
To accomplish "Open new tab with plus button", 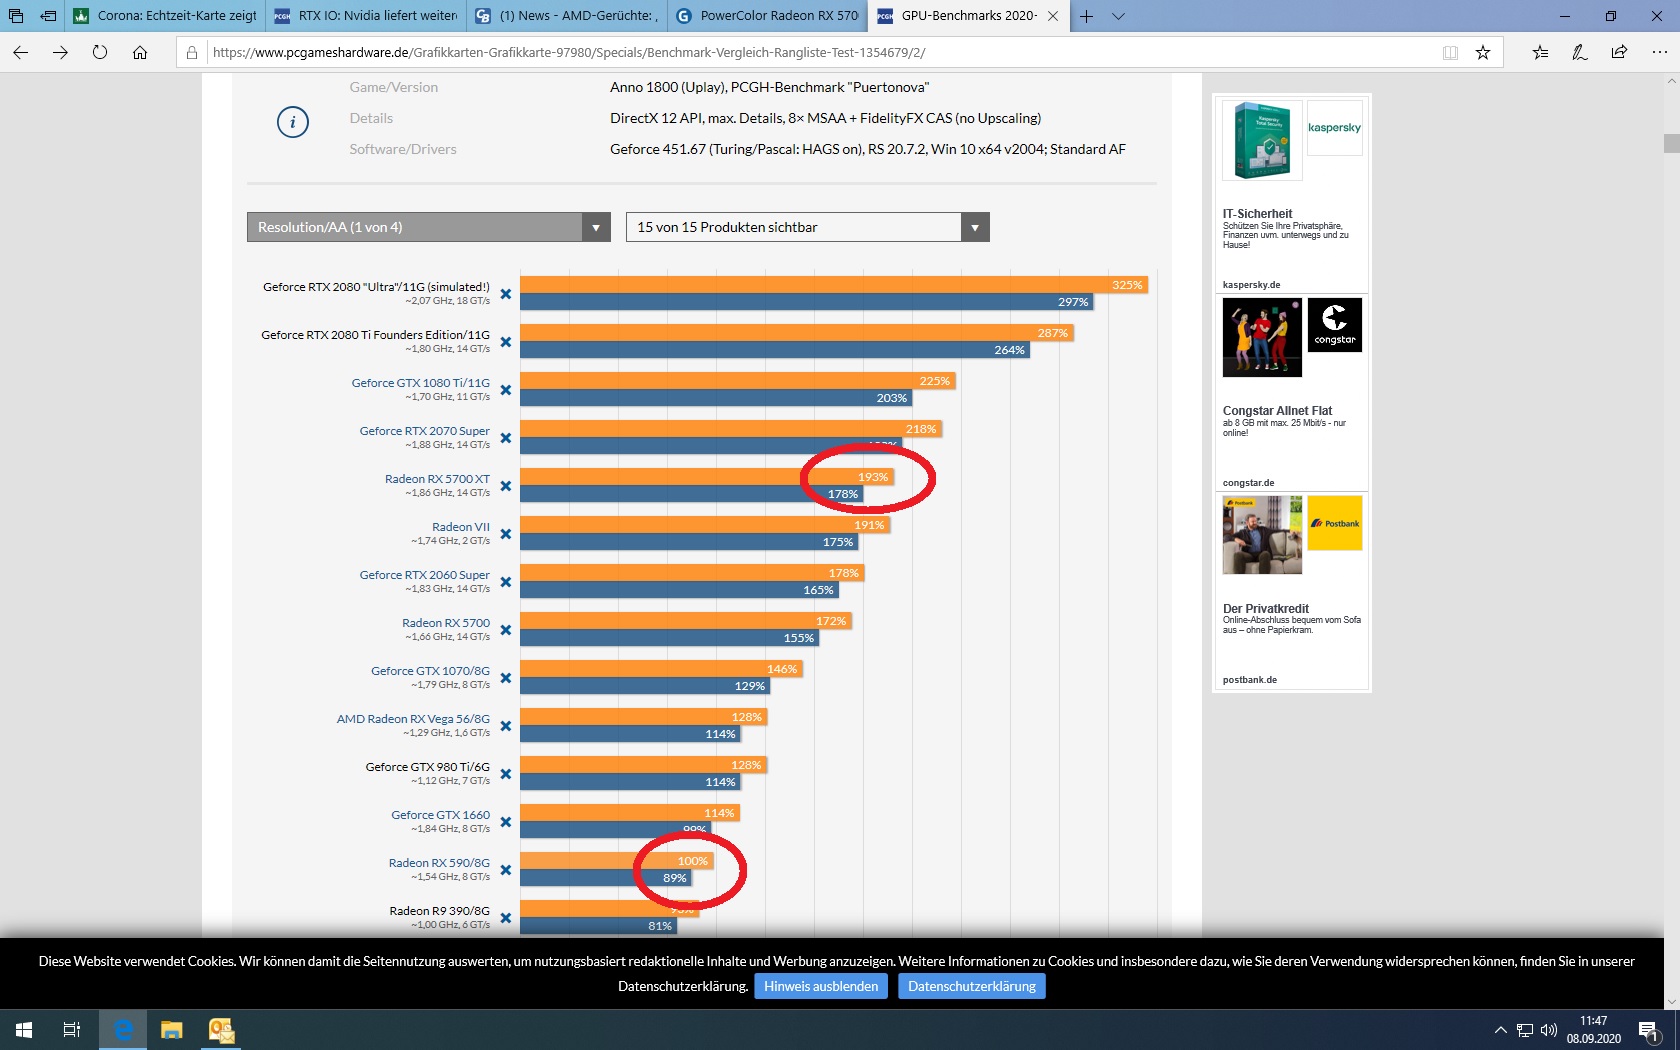I will coord(1086,16).
